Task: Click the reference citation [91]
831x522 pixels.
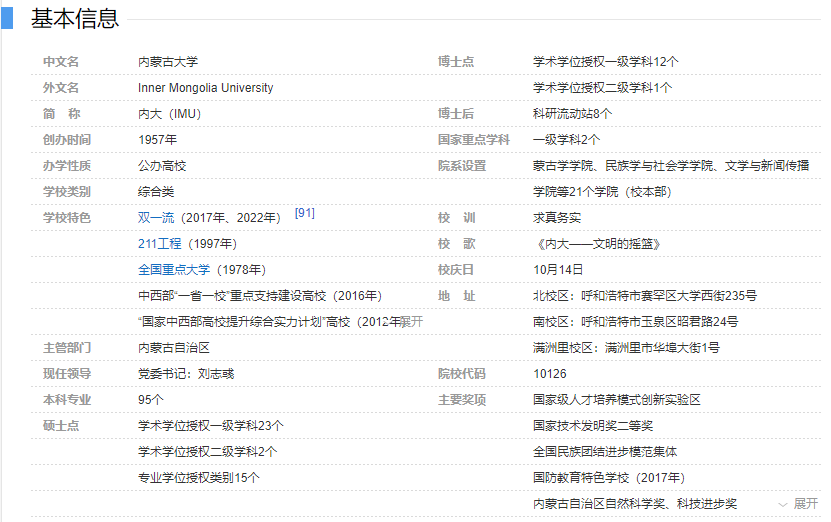Action: click(x=305, y=214)
